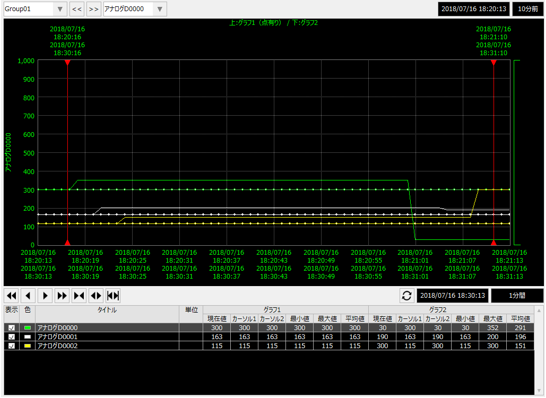Image resolution: width=546 pixels, height=398 pixels.
Task: Click the グラフ1 group header
Action: point(286,310)
